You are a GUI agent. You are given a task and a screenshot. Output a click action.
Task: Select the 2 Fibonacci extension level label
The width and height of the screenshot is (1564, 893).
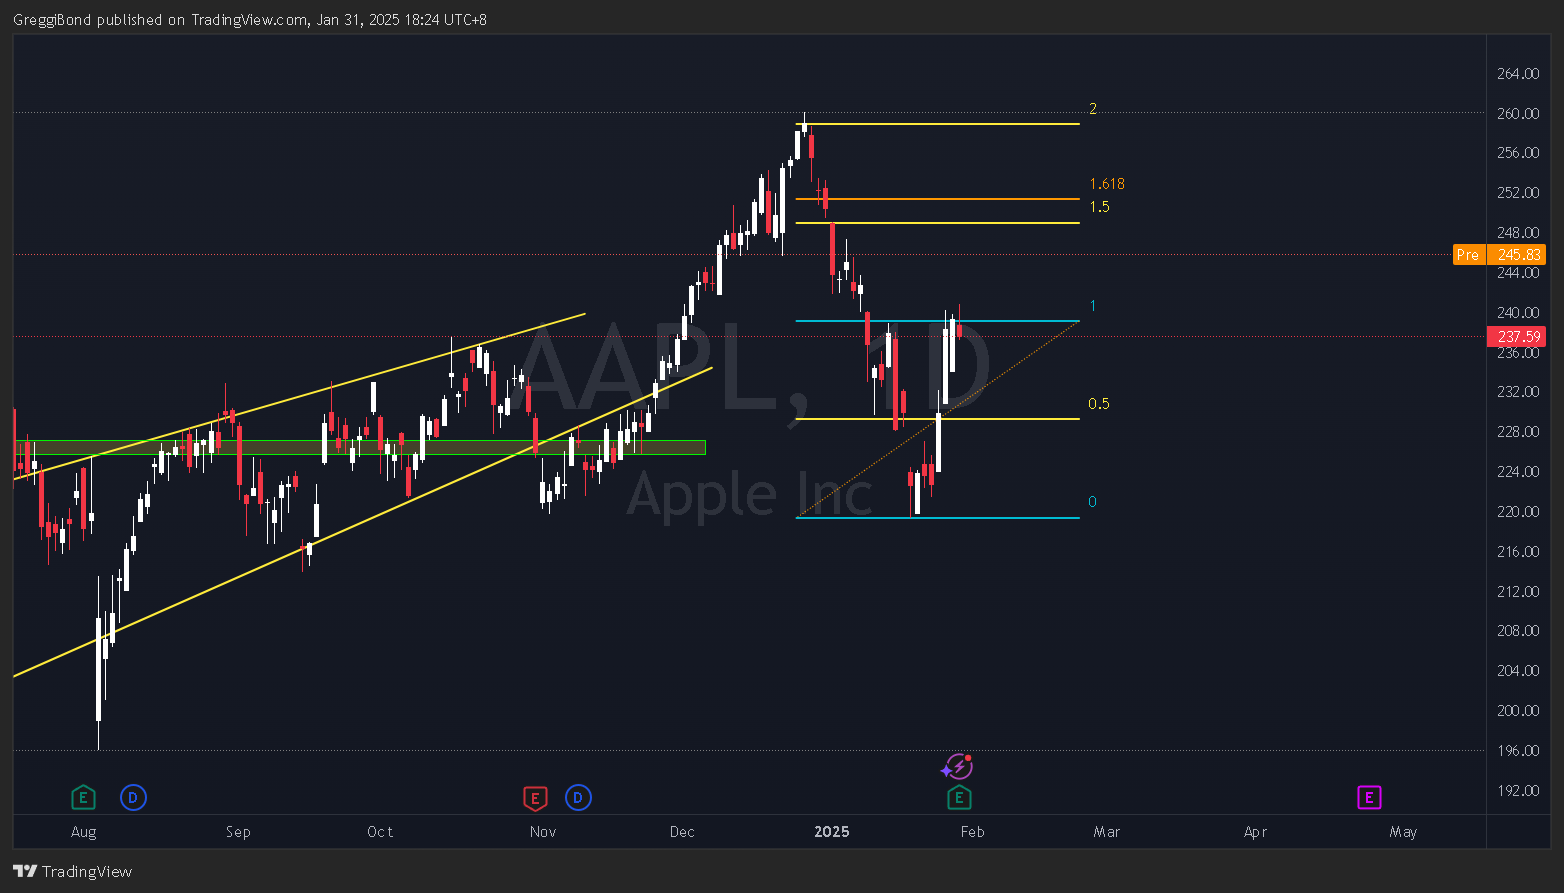[x=1092, y=108]
